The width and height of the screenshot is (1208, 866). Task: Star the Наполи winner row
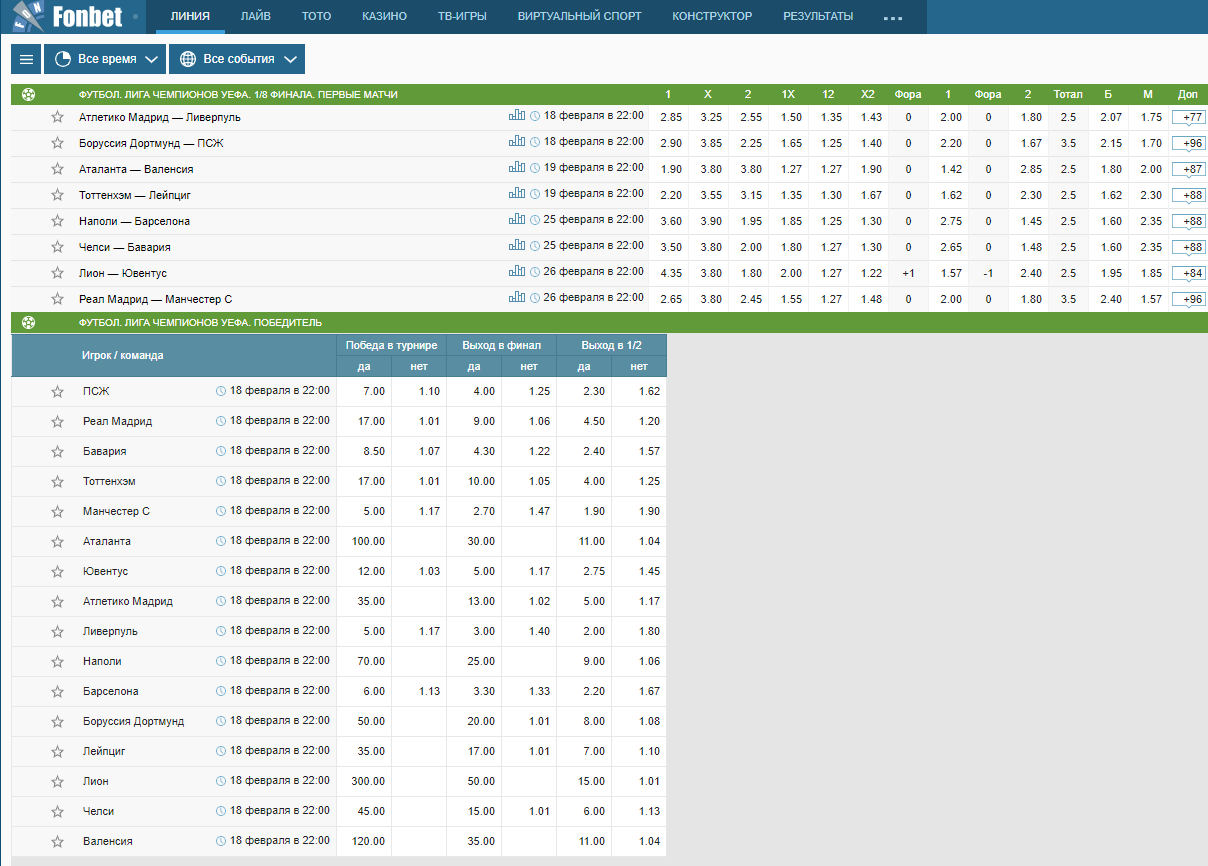click(x=57, y=662)
